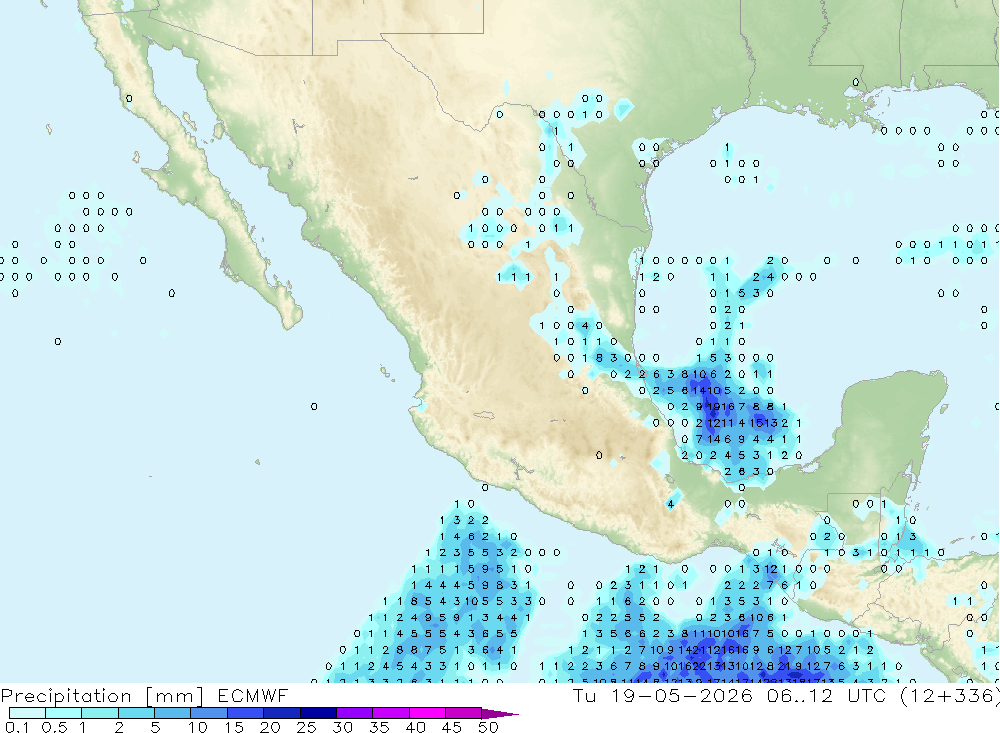Click the legend label 30
This screenshot has height=733, width=1000.
coord(343,727)
